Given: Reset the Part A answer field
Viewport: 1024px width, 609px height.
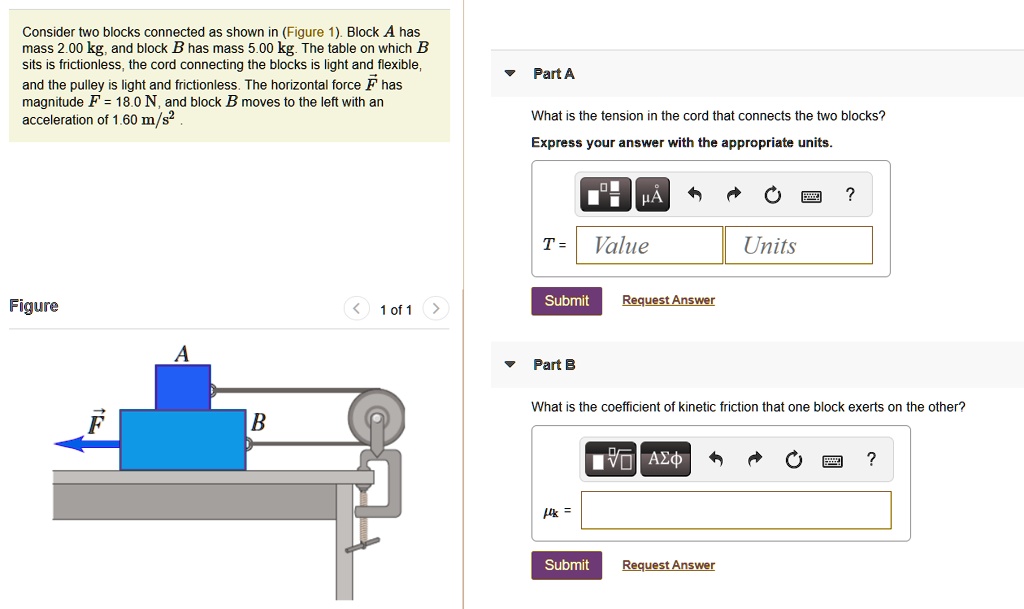Looking at the screenshot, I should pyautogui.click(x=773, y=195).
